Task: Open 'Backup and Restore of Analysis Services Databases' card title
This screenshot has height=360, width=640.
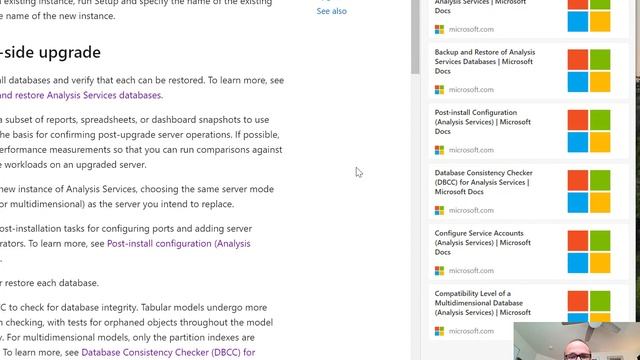Action: click(484, 62)
